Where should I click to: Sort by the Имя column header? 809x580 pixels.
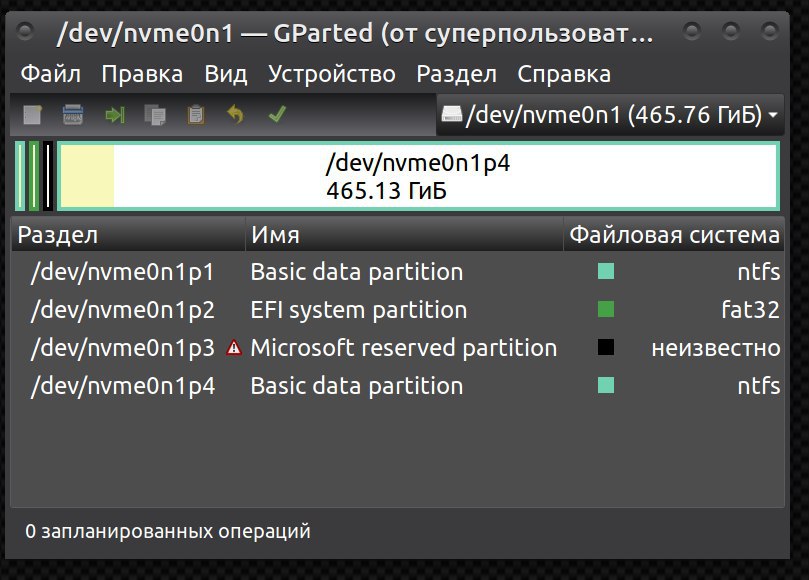pos(404,235)
